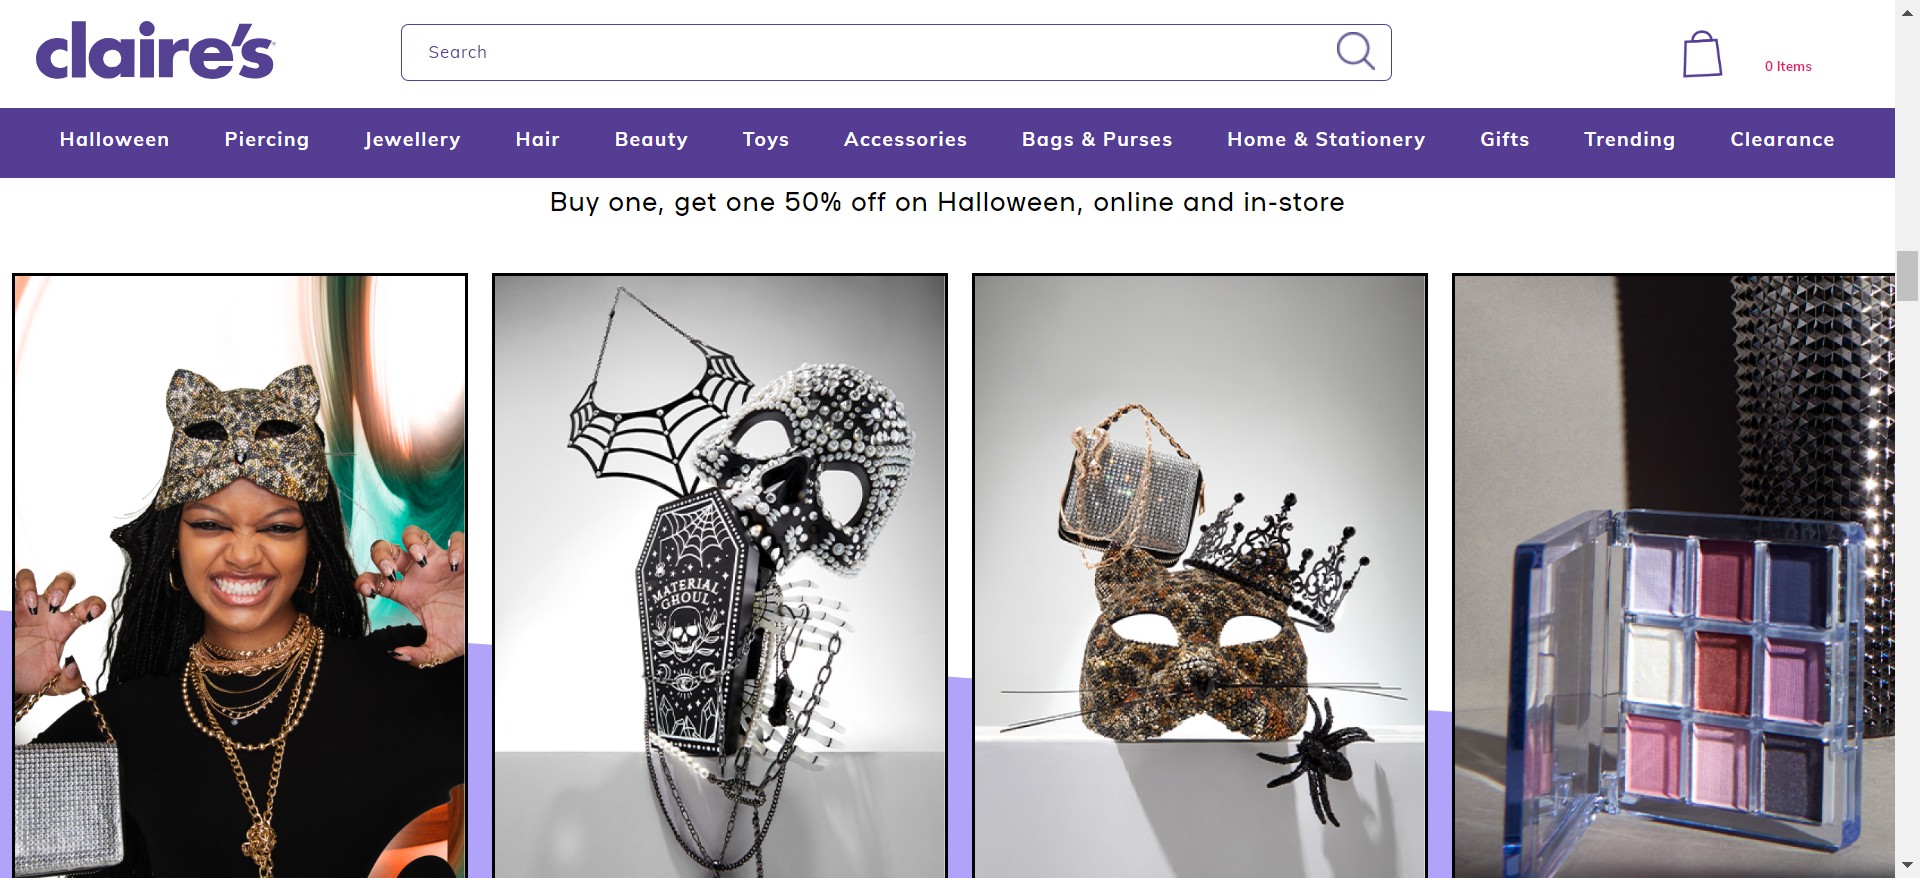This screenshot has width=1920, height=878.
Task: Open the shopping bag icon
Action: click(1702, 54)
